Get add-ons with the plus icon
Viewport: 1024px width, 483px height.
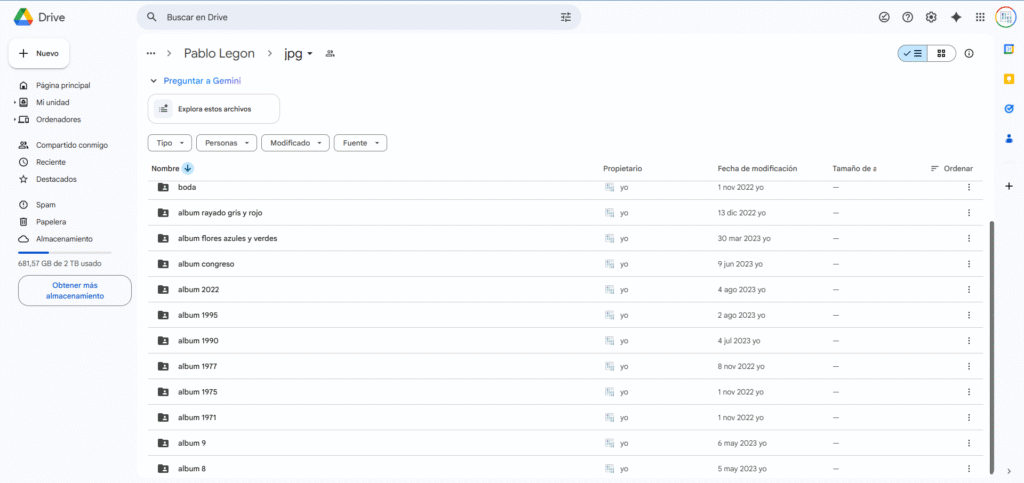click(x=1009, y=187)
